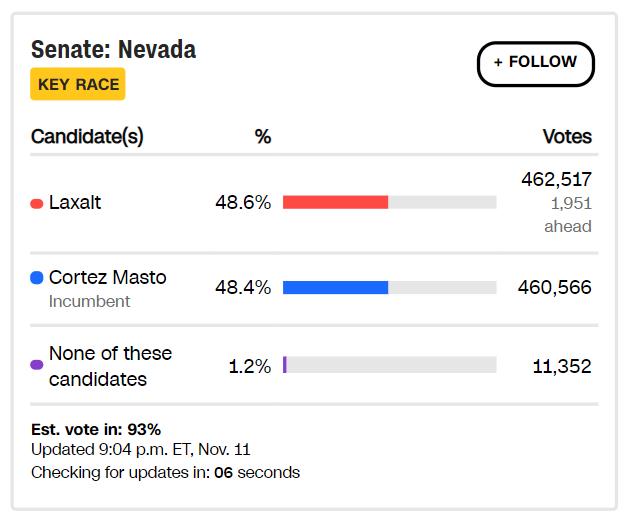Click the KEY RACE badge
This screenshot has width=629, height=519.
point(78,84)
